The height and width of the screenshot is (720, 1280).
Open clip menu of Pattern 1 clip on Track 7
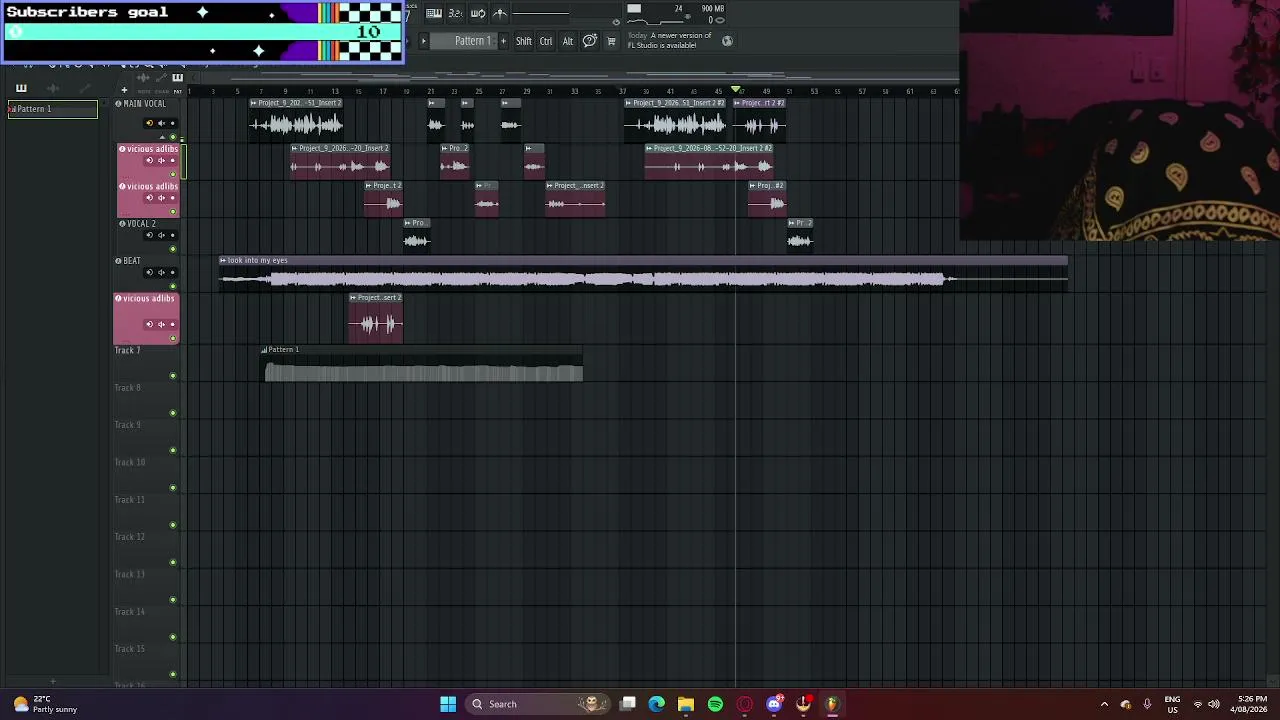point(264,350)
